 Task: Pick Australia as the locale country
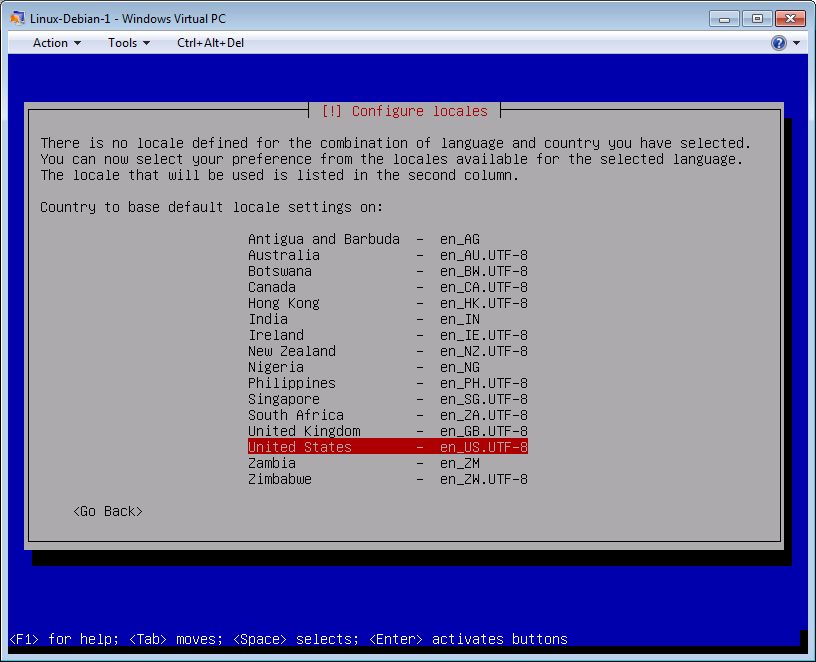(x=387, y=255)
